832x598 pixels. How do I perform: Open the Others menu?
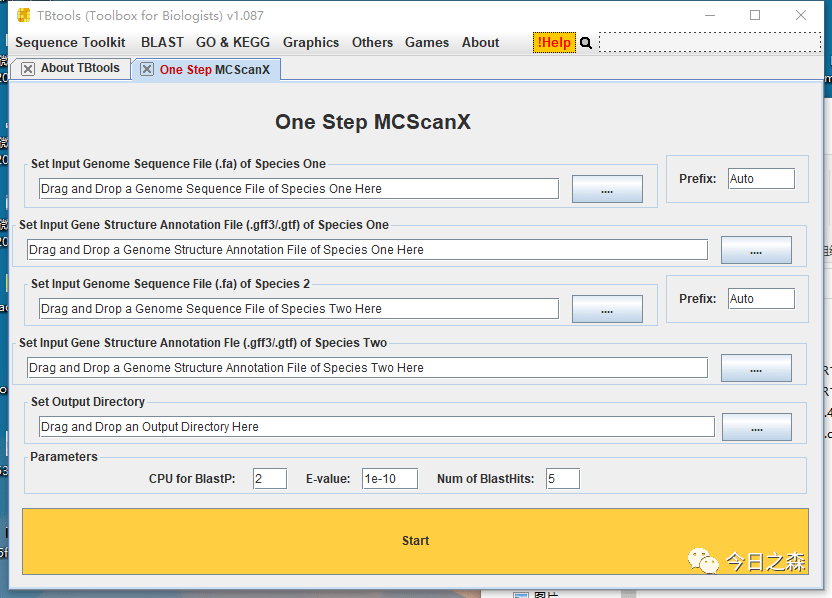372,42
